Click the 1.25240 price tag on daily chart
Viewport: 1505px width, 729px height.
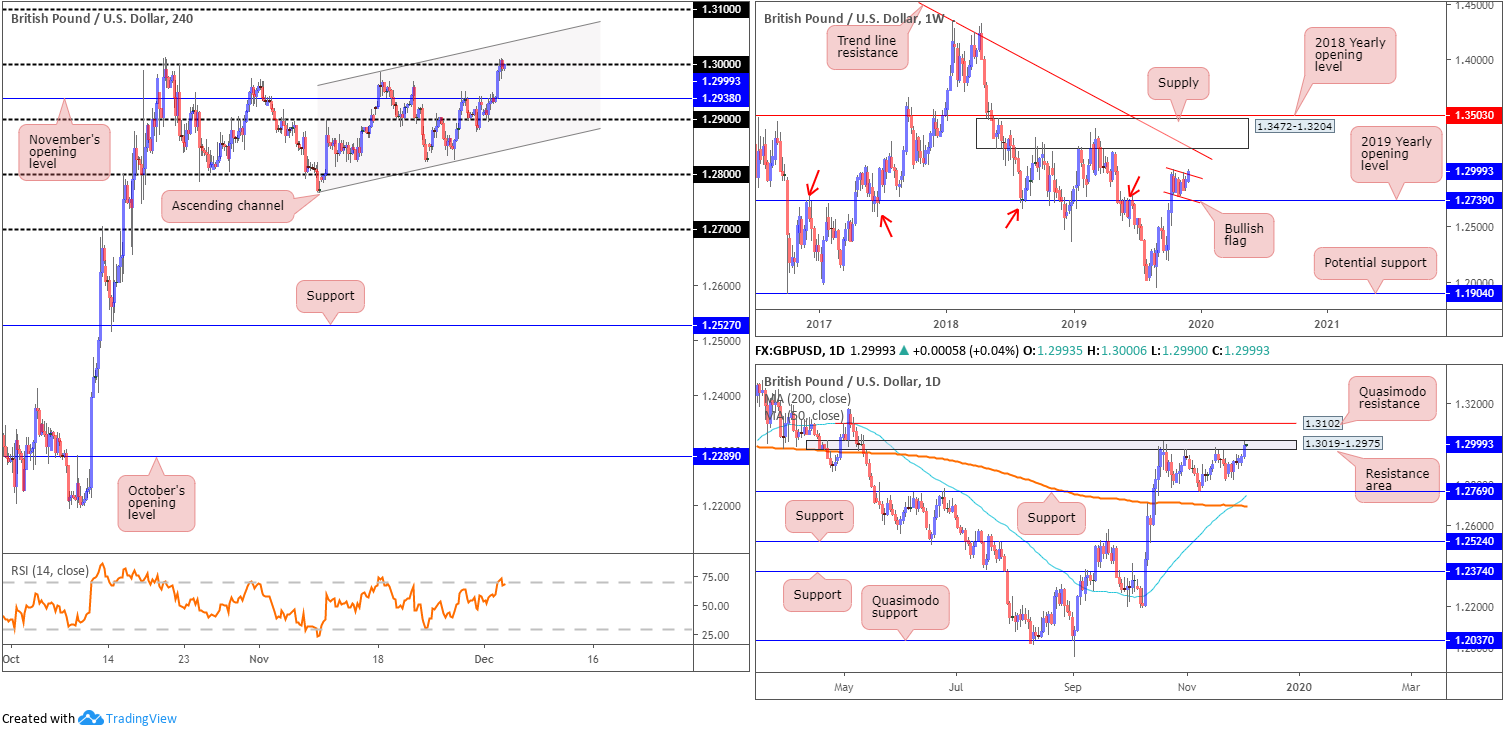(x=1474, y=542)
